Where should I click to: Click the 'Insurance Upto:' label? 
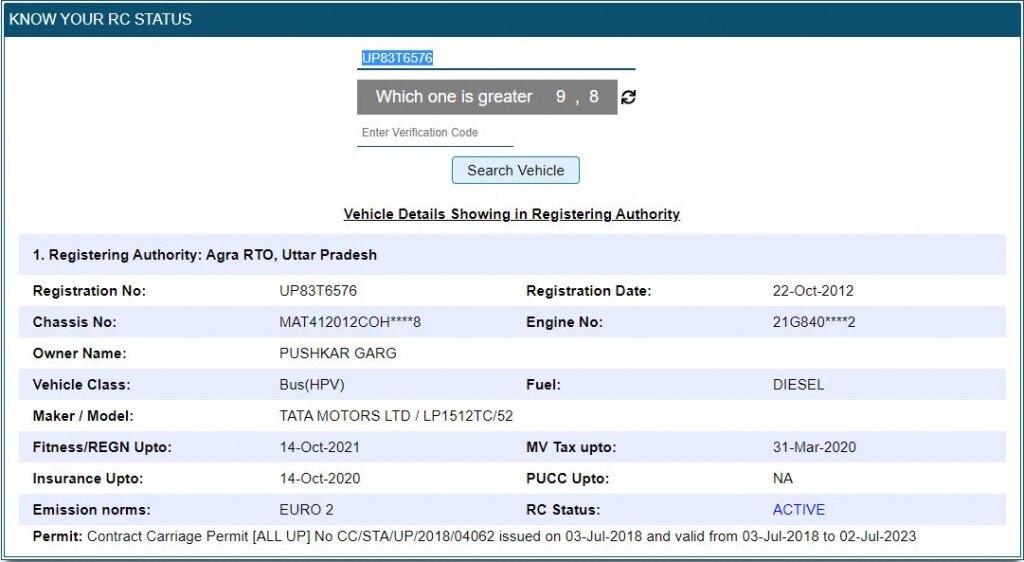88,479
